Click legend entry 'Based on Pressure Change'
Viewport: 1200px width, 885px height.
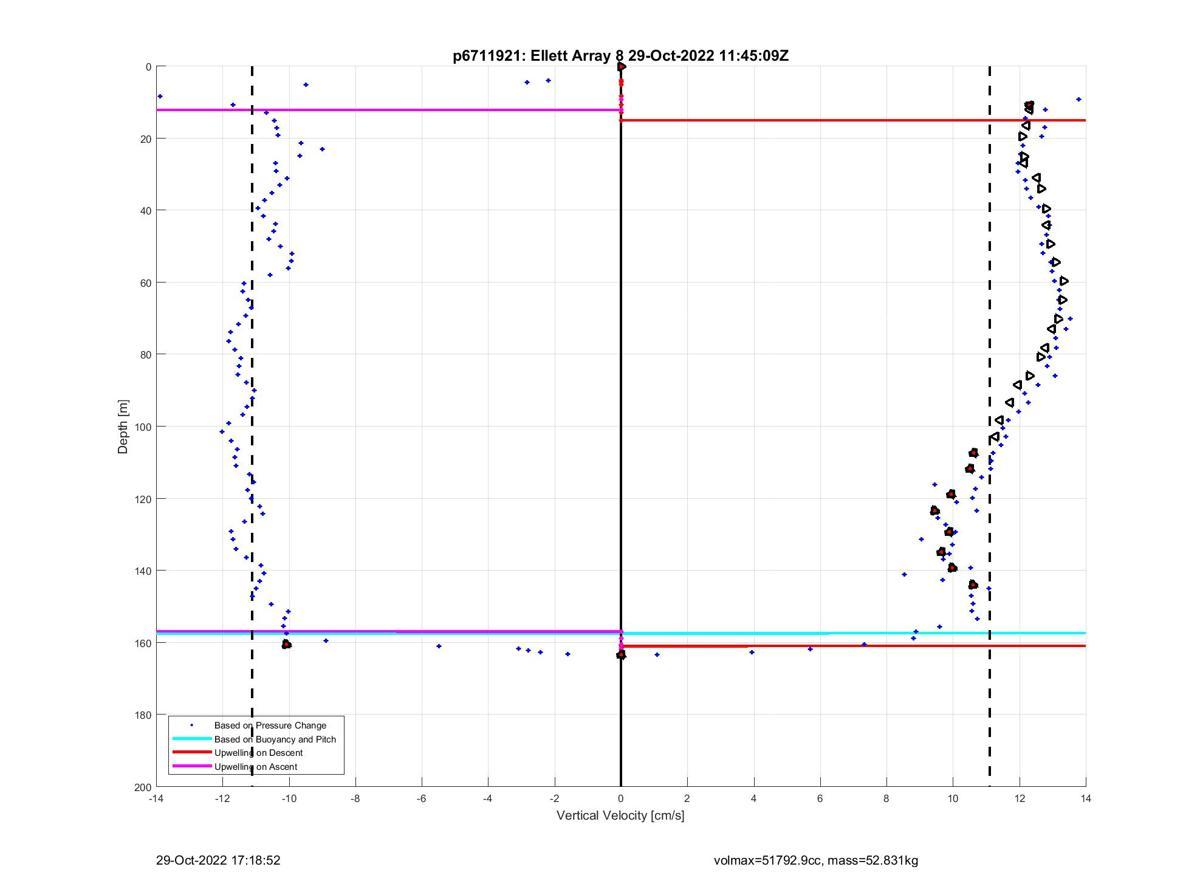[x=270, y=725]
